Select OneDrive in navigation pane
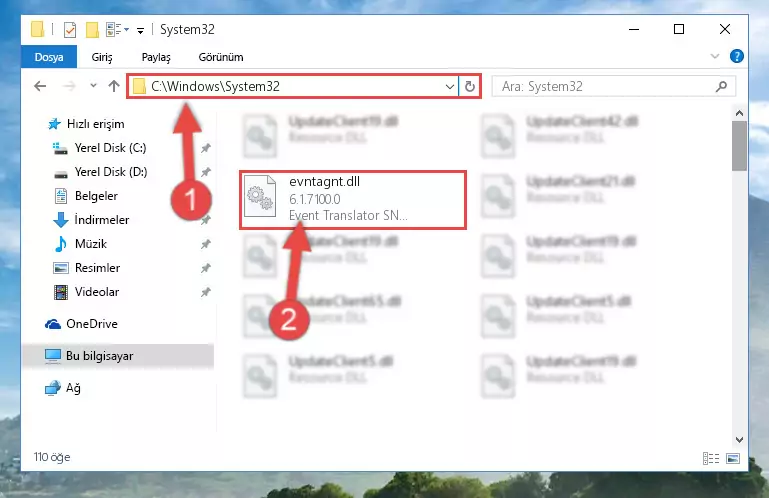This screenshot has height=498, width=769. click(x=92, y=324)
